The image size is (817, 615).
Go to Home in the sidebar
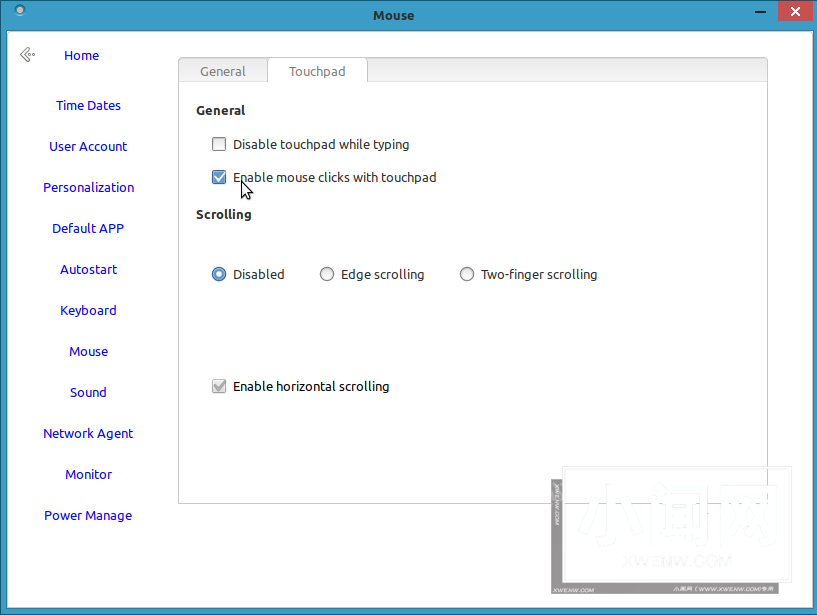(x=81, y=56)
